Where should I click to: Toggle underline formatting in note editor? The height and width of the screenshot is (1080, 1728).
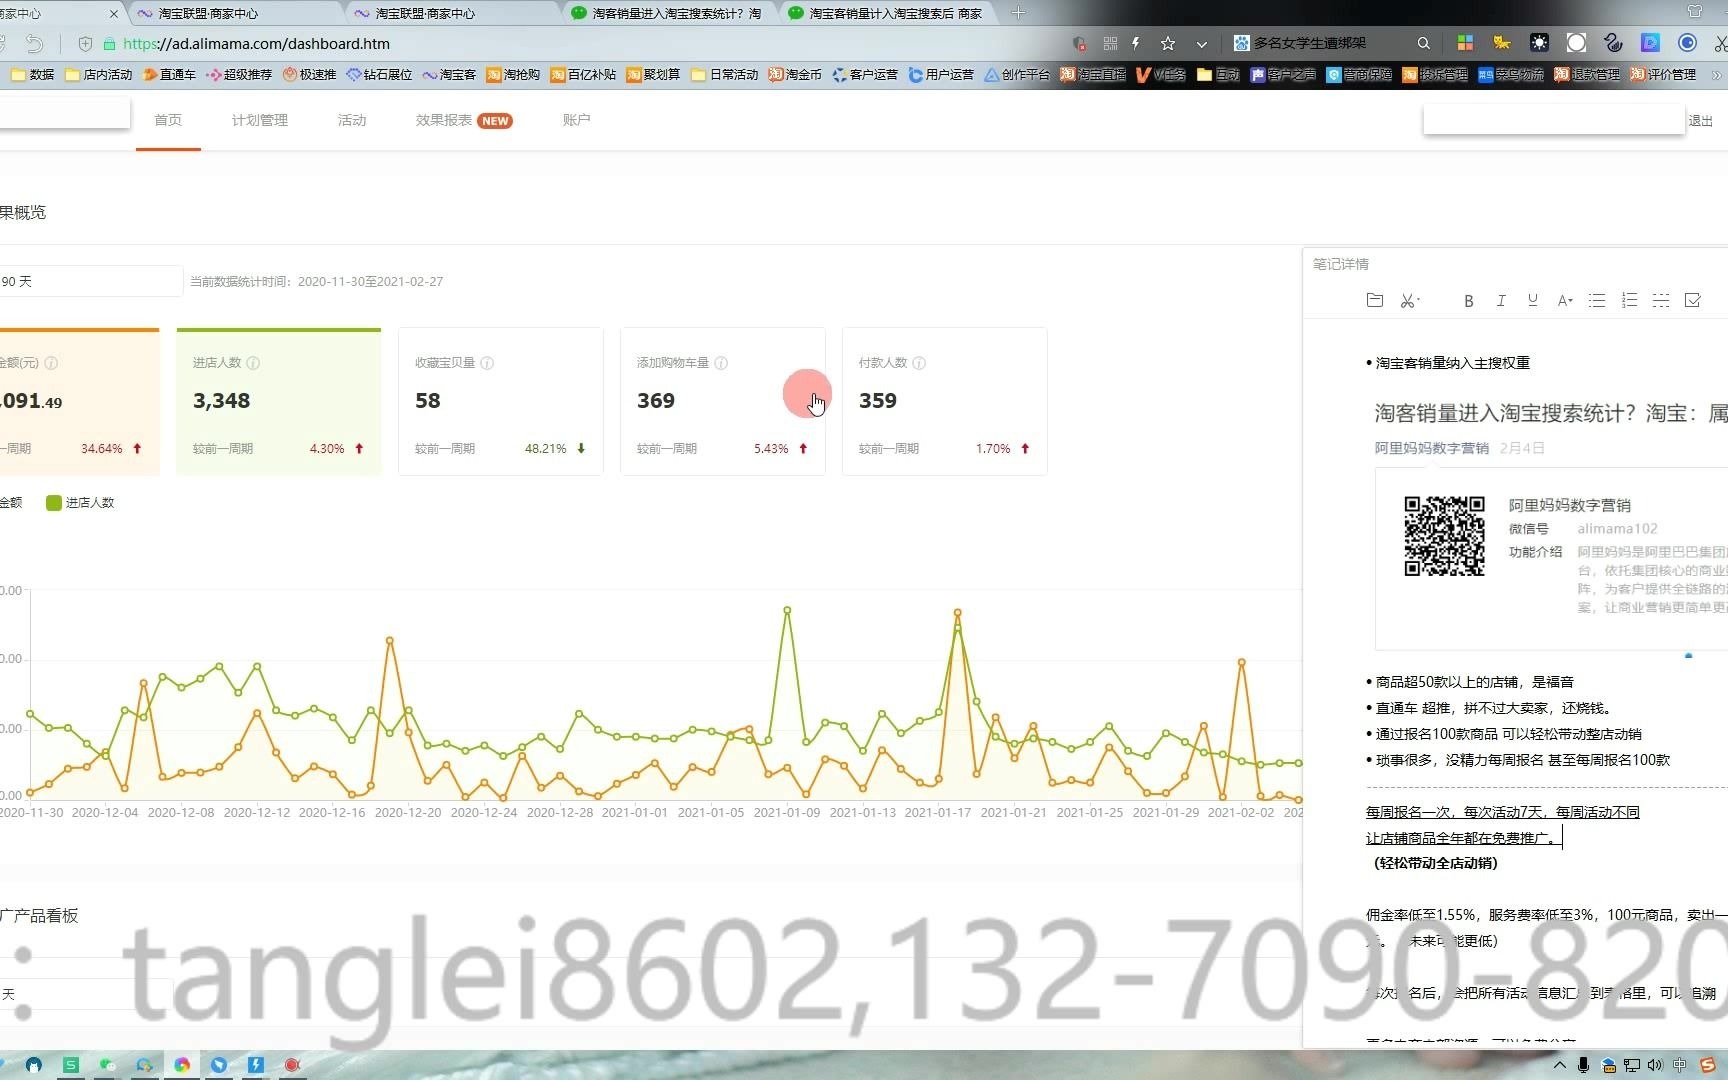[x=1533, y=301]
